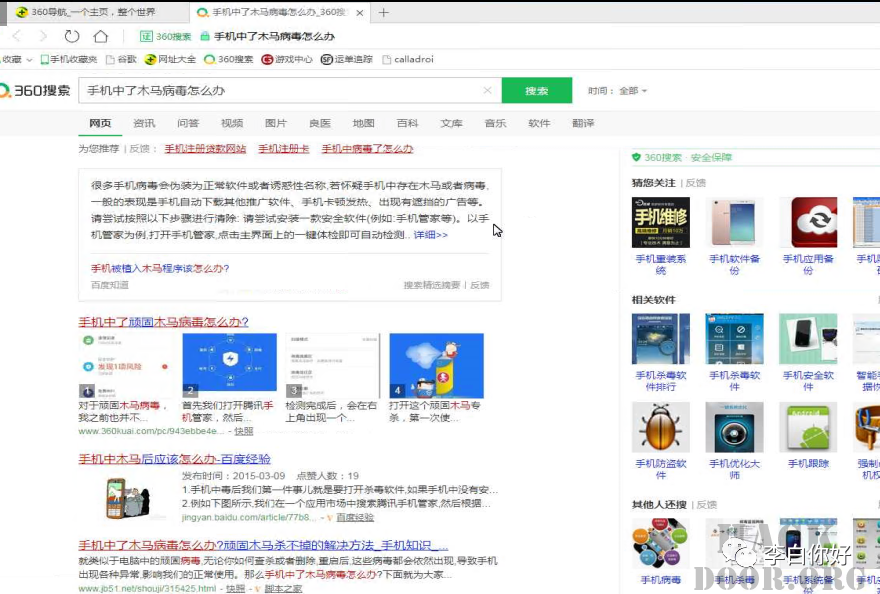The image size is (880, 594).
Task: Open 游戏中心 bookmark
Action: (x=287, y=59)
